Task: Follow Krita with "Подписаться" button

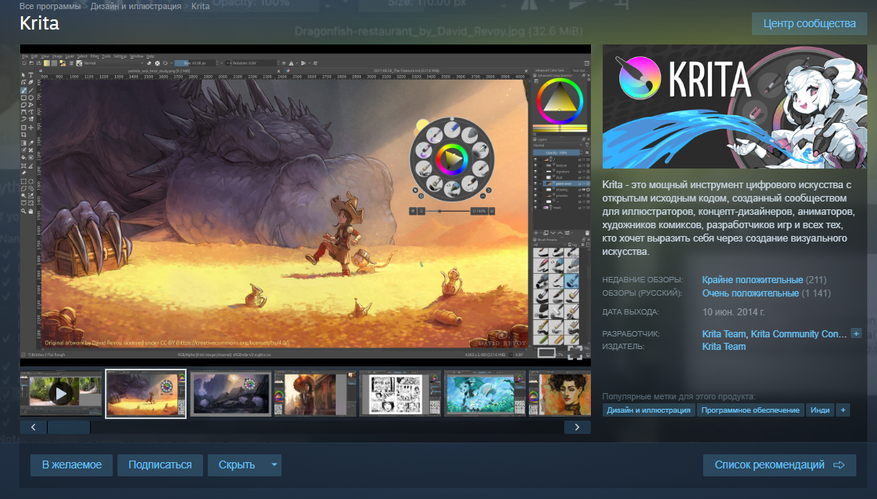Action: [160, 465]
